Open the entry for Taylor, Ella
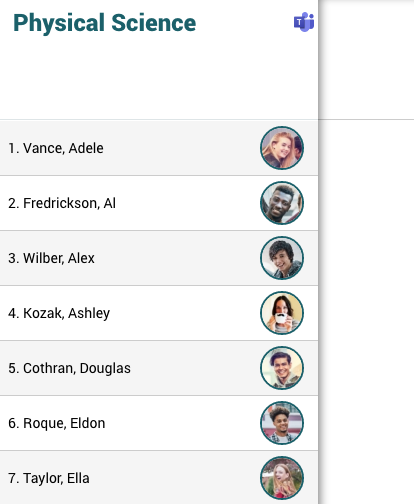The height and width of the screenshot is (504, 414). [56, 478]
